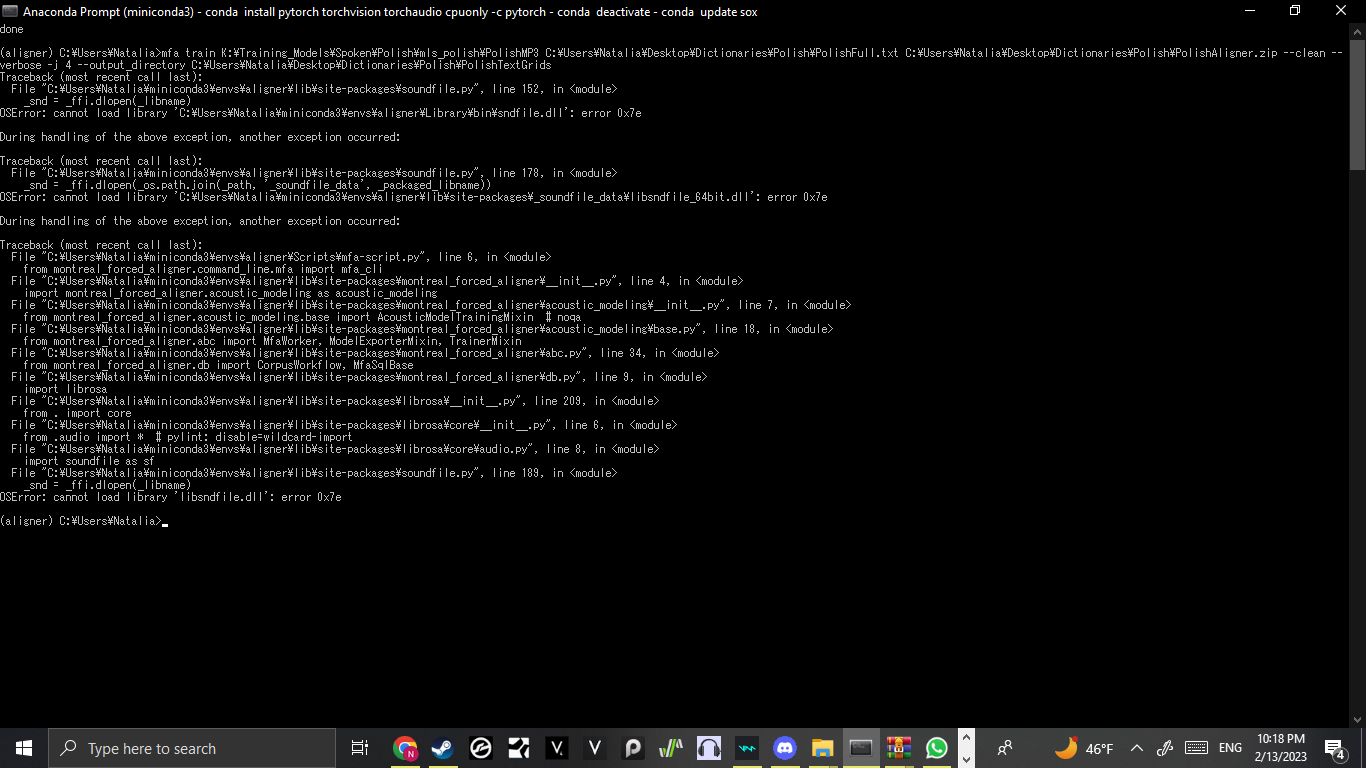Screen dimensions: 1366x768
Task: Open the People icon on the taskbar
Action: click(x=1007, y=747)
